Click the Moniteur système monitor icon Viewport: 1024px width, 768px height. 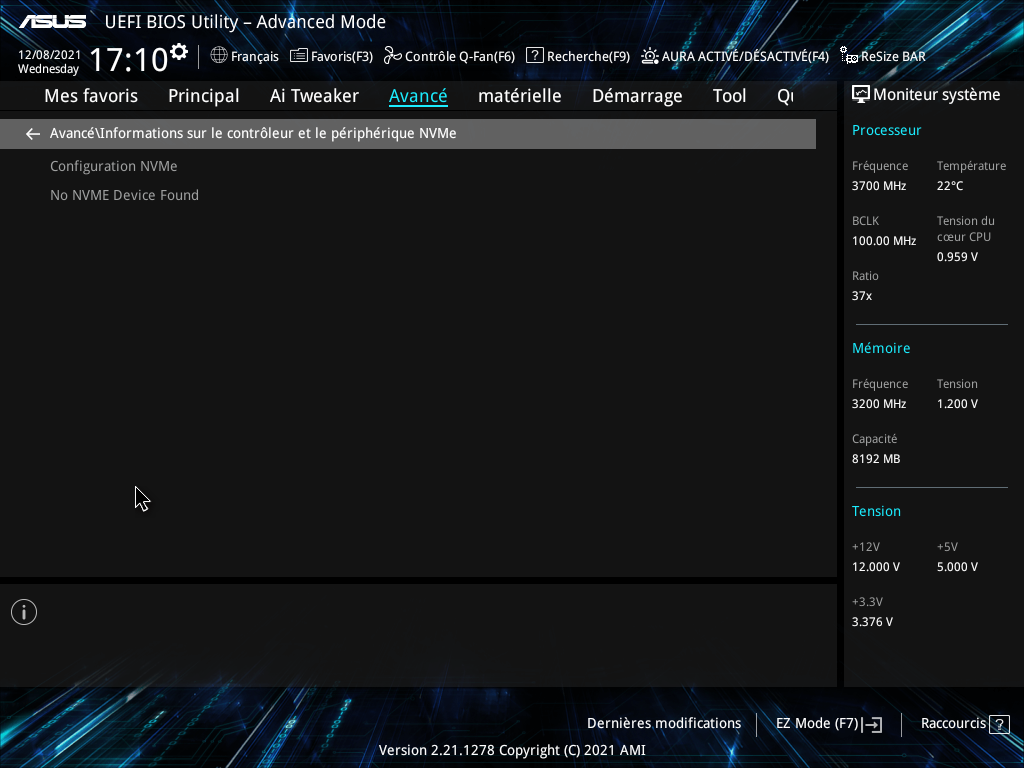tap(861, 95)
